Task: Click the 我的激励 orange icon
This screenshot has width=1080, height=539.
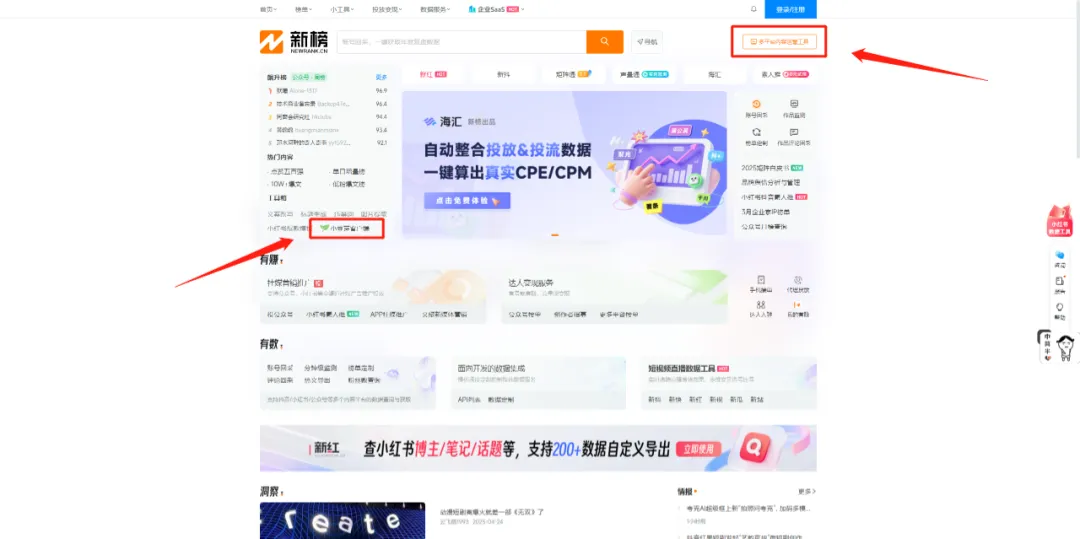Action: 798,304
